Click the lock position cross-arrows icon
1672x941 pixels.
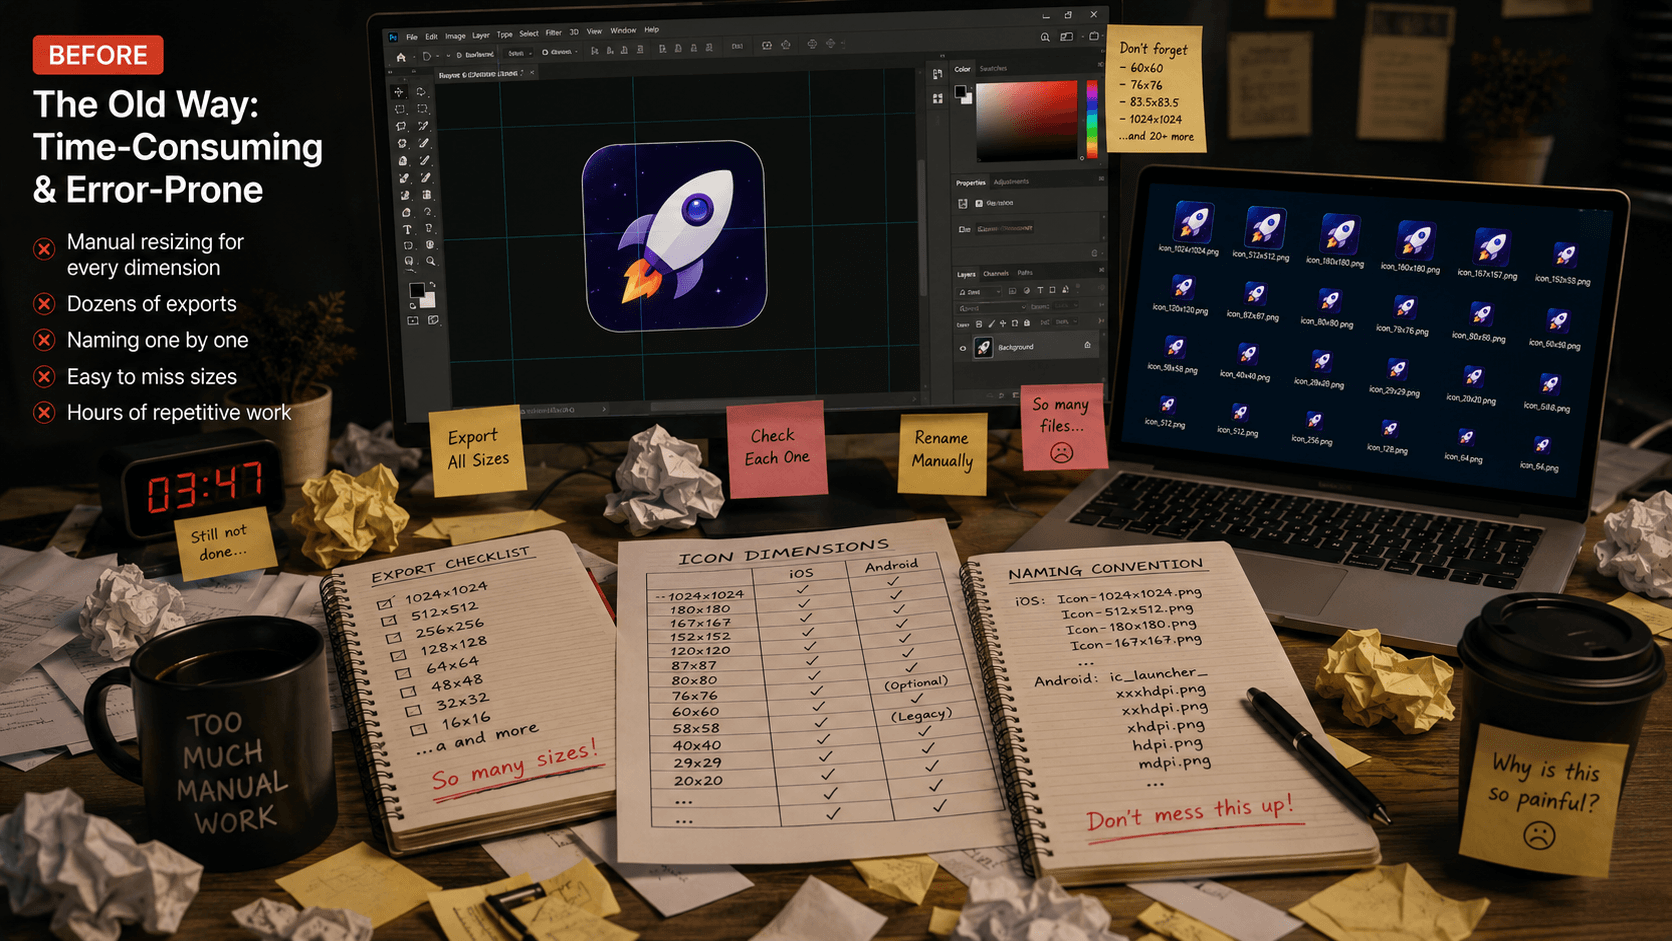1003,324
